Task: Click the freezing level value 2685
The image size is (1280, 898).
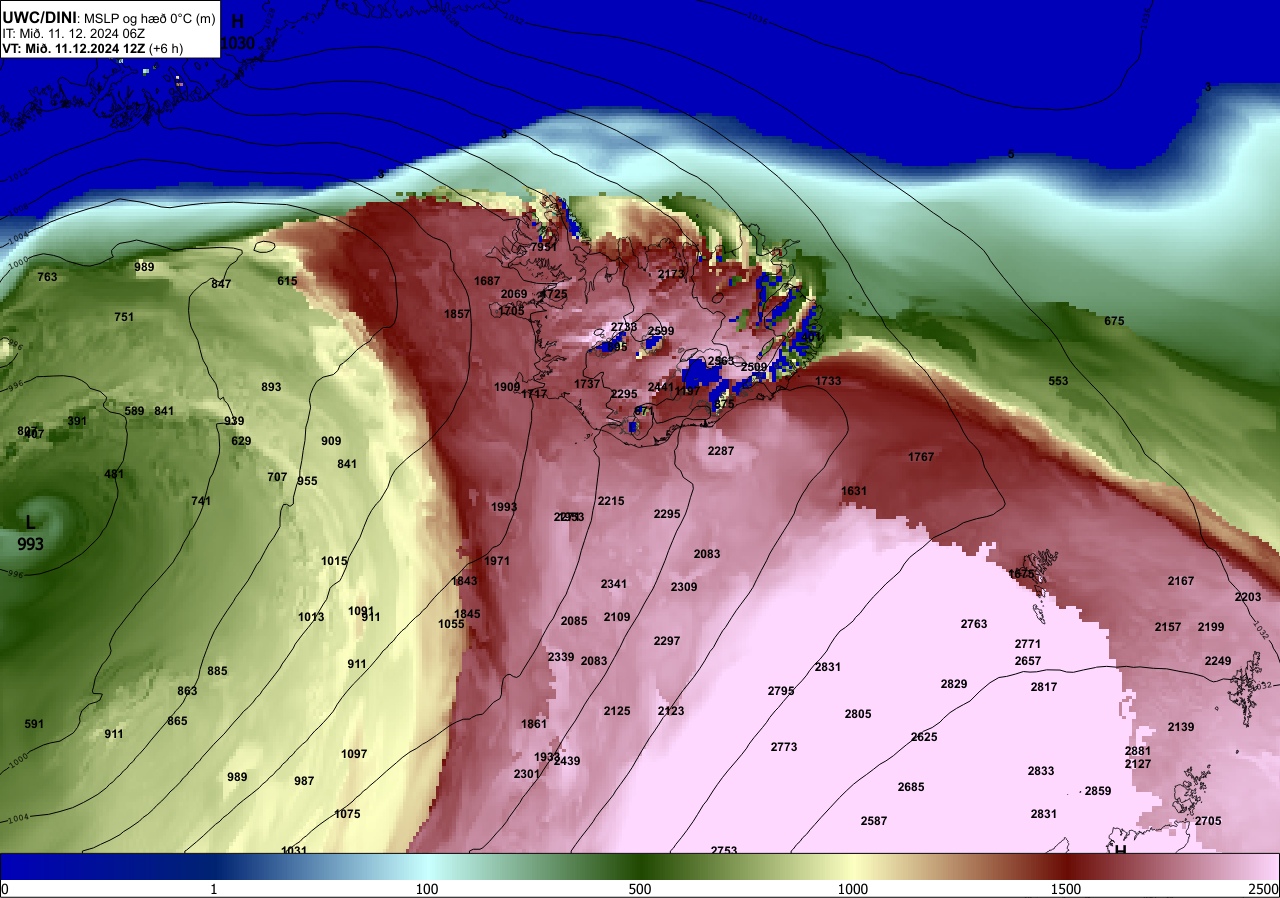Action: point(911,787)
